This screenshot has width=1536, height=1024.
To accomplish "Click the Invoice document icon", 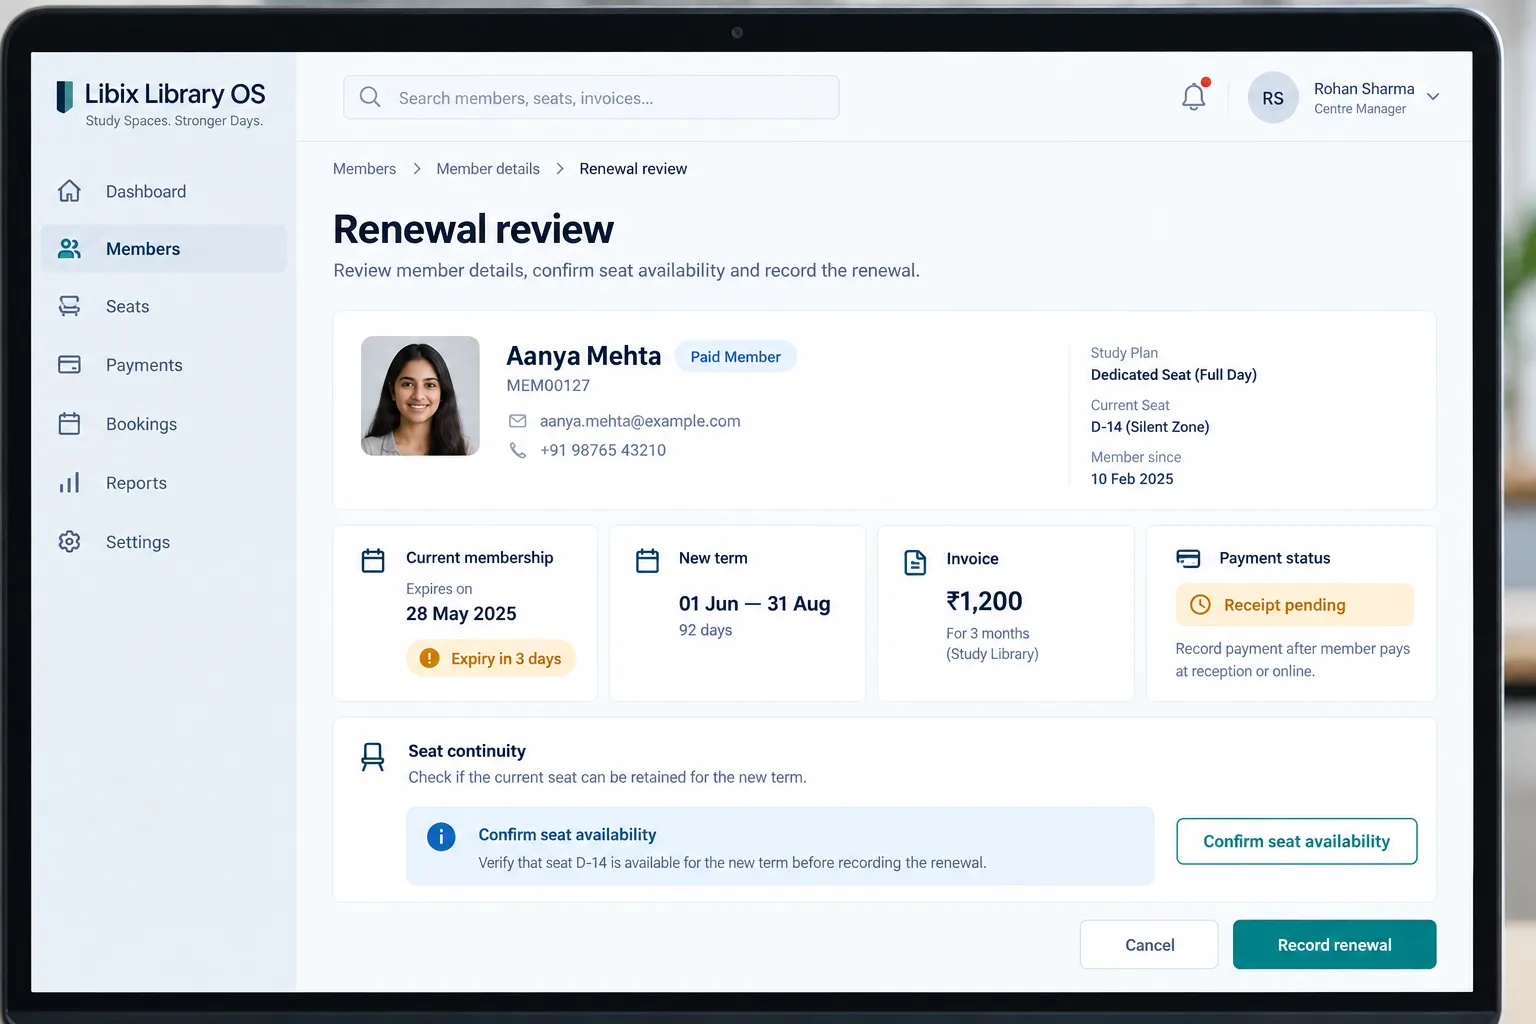I will (915, 562).
